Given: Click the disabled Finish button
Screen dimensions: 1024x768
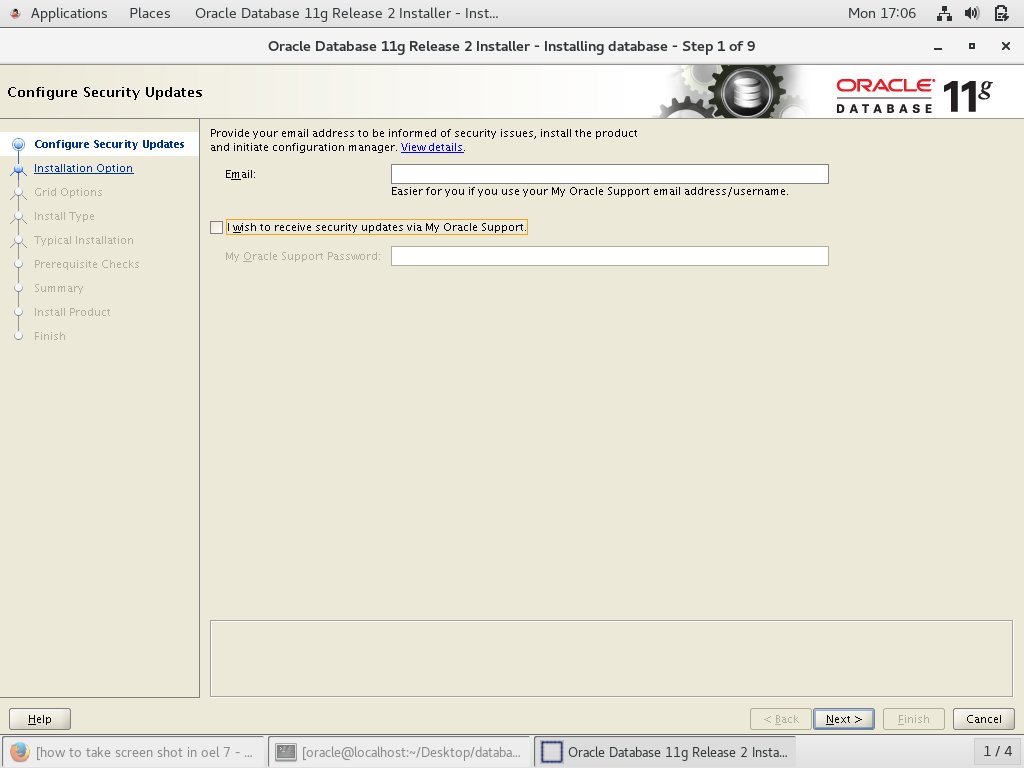Looking at the screenshot, I should pyautogui.click(x=914, y=719).
